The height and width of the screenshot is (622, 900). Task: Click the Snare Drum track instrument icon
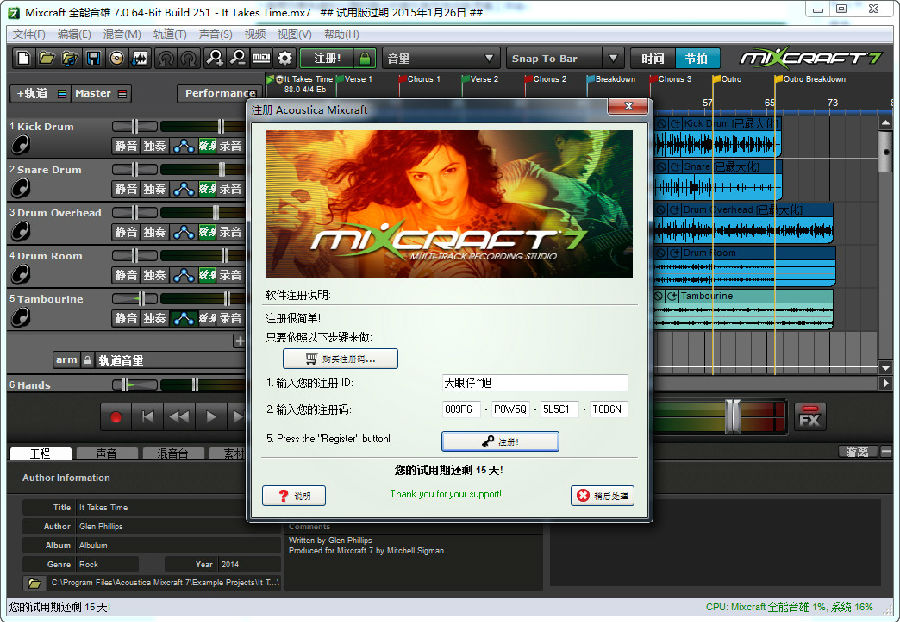(21, 188)
